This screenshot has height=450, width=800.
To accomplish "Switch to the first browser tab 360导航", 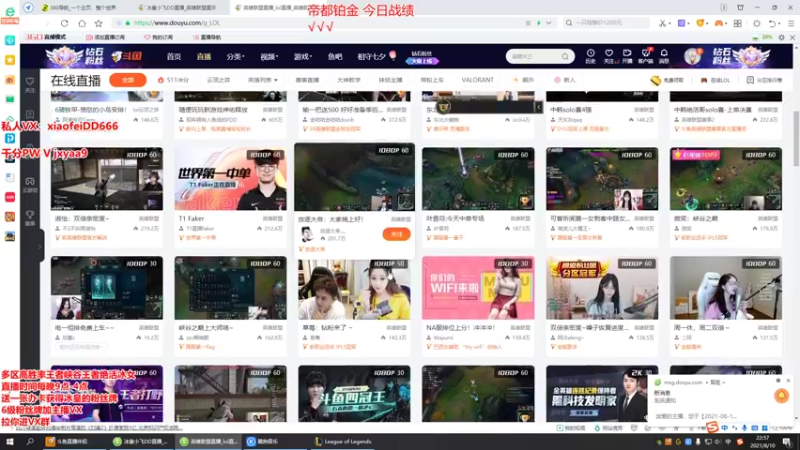I will click(79, 8).
